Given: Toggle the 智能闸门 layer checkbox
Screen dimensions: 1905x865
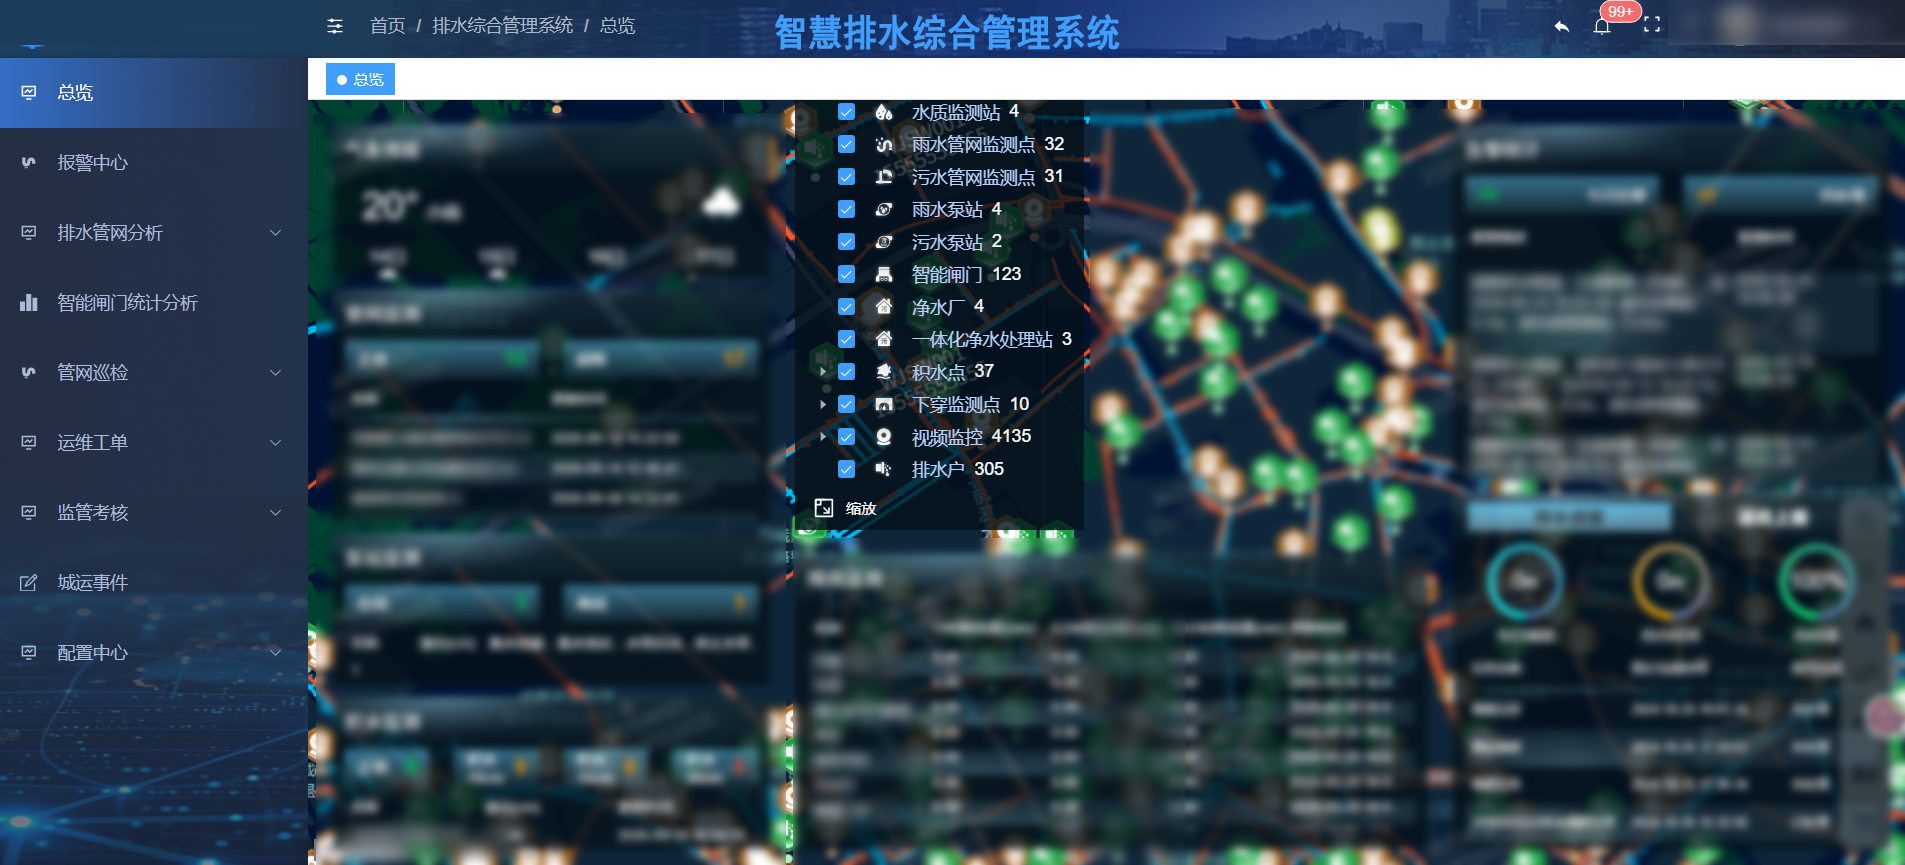Looking at the screenshot, I should point(846,274).
